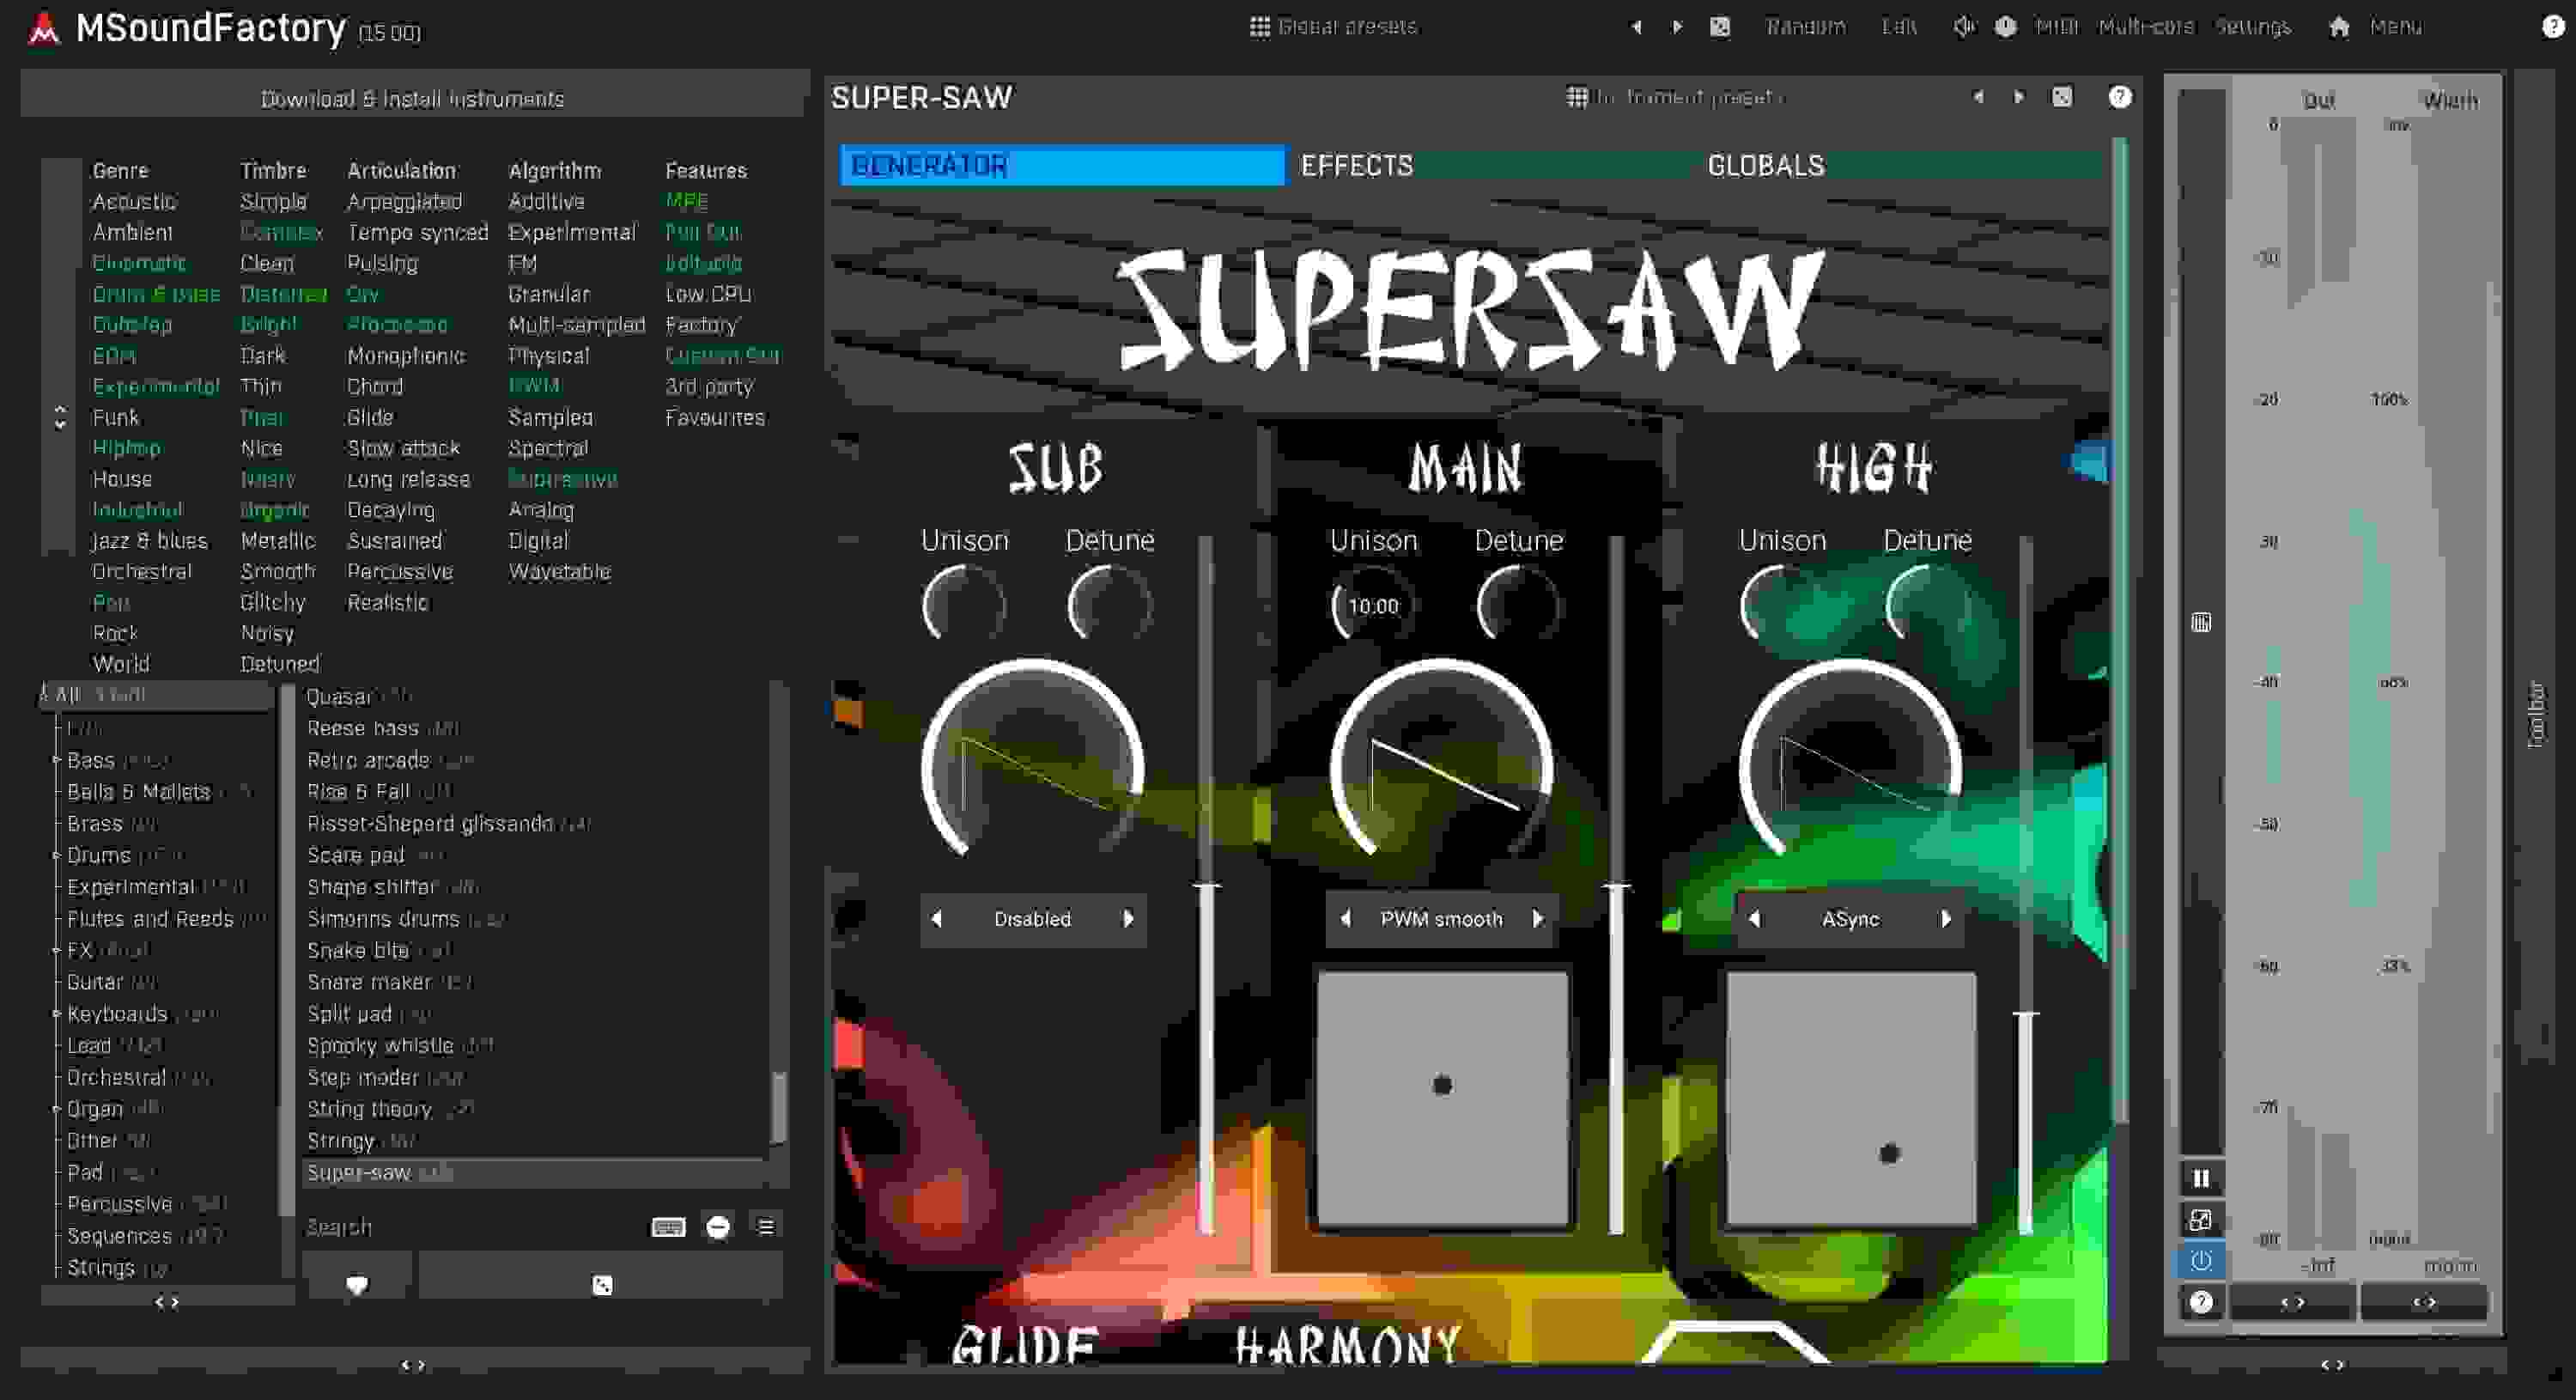This screenshot has width=2576, height=1400.
Task: Select the Super-saw instrument in the list
Action: click(x=362, y=1172)
